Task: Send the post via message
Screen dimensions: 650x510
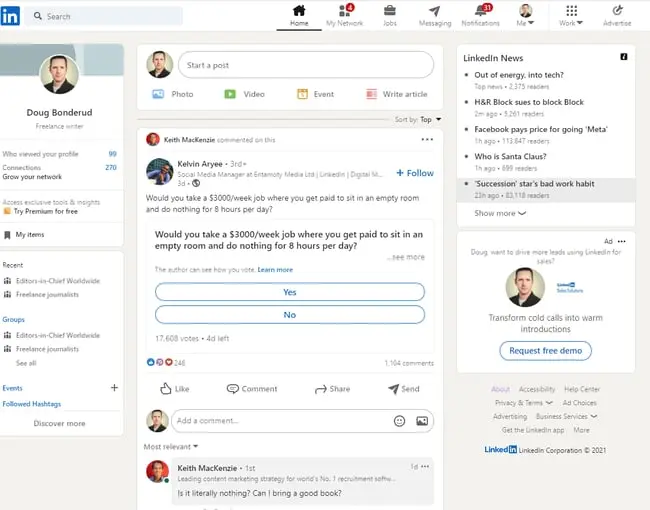Action: click(x=404, y=389)
